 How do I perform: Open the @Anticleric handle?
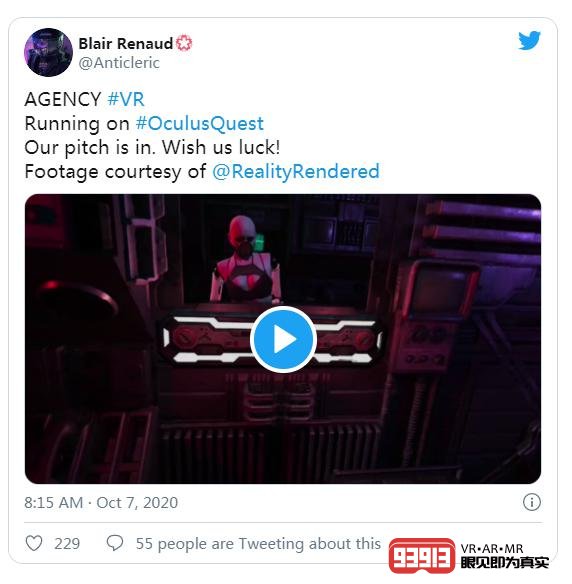pos(119,63)
